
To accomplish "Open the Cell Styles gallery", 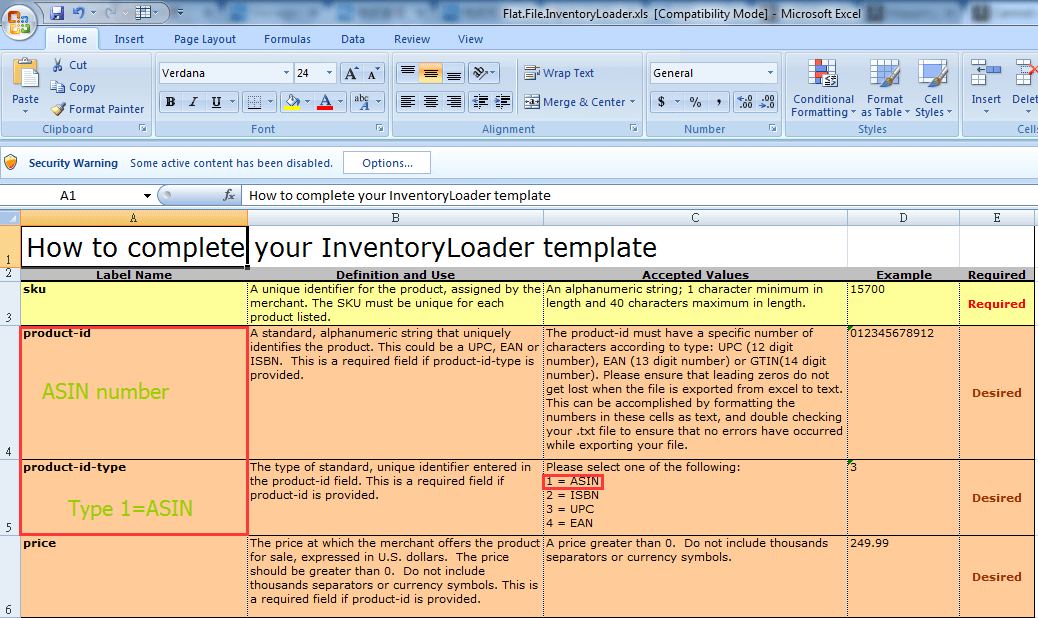I will 933,89.
